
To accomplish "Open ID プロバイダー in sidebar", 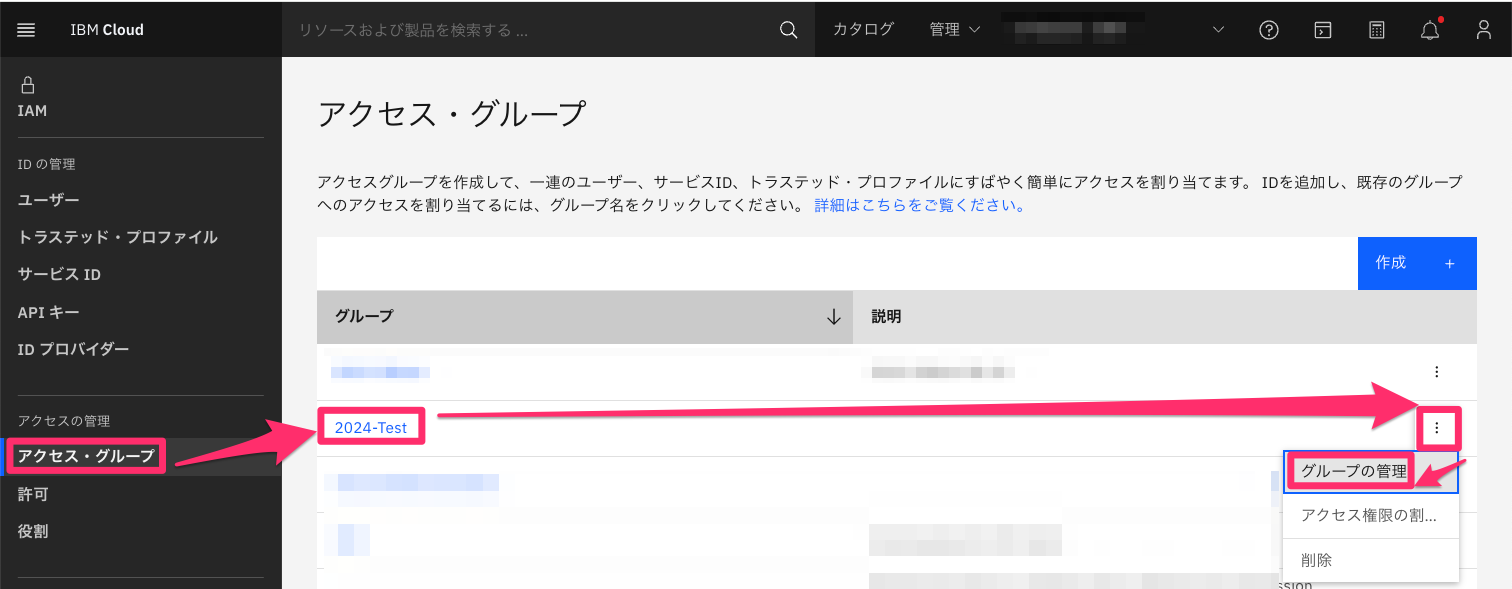I will coord(74,349).
